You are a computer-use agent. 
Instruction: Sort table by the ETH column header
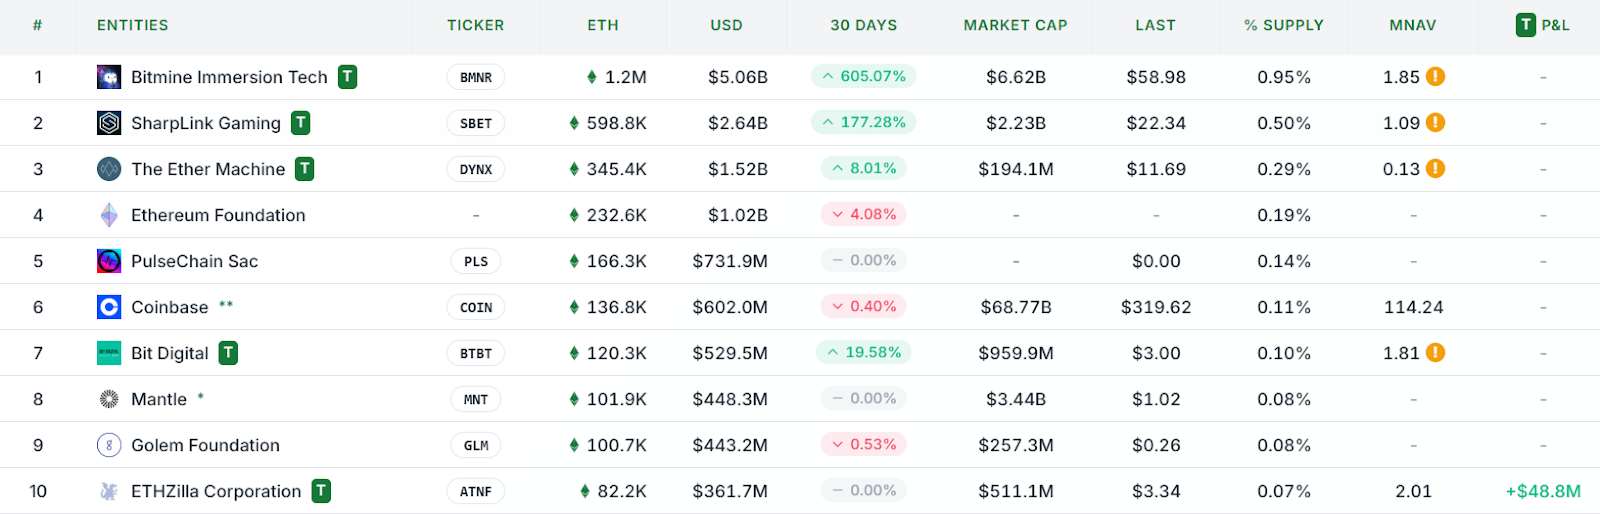(602, 25)
